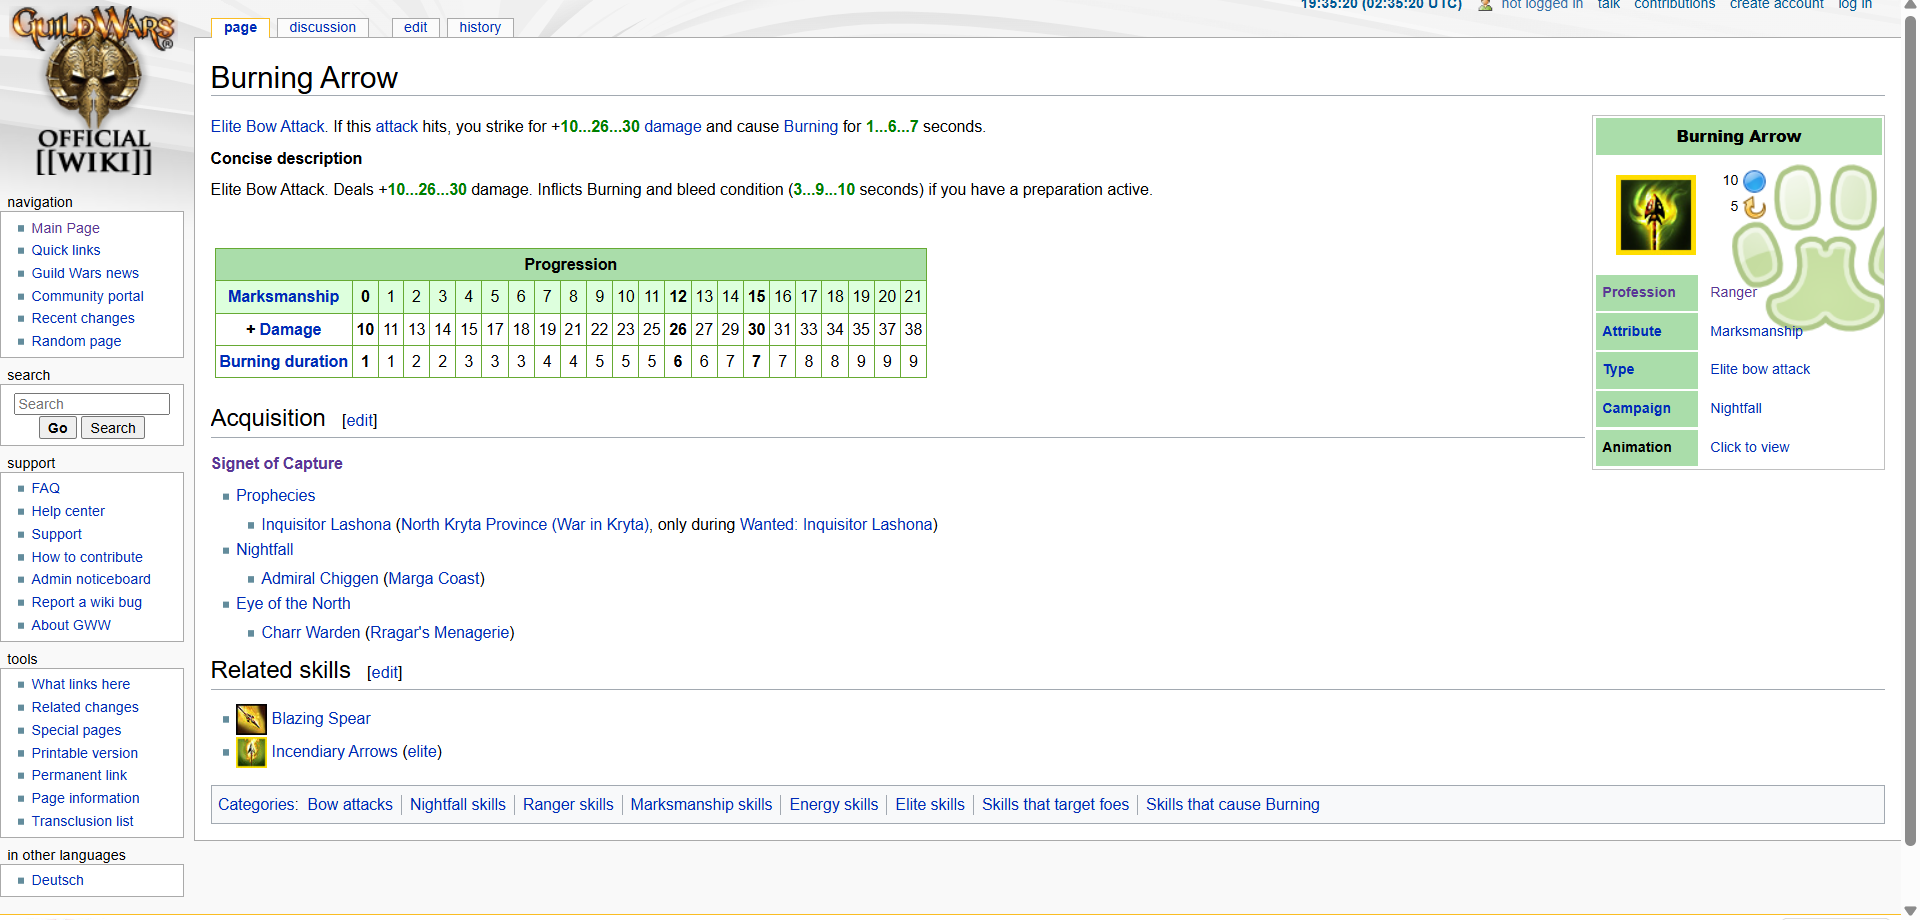Open How to contribute link
The width and height of the screenshot is (1920, 920).
coord(87,557)
